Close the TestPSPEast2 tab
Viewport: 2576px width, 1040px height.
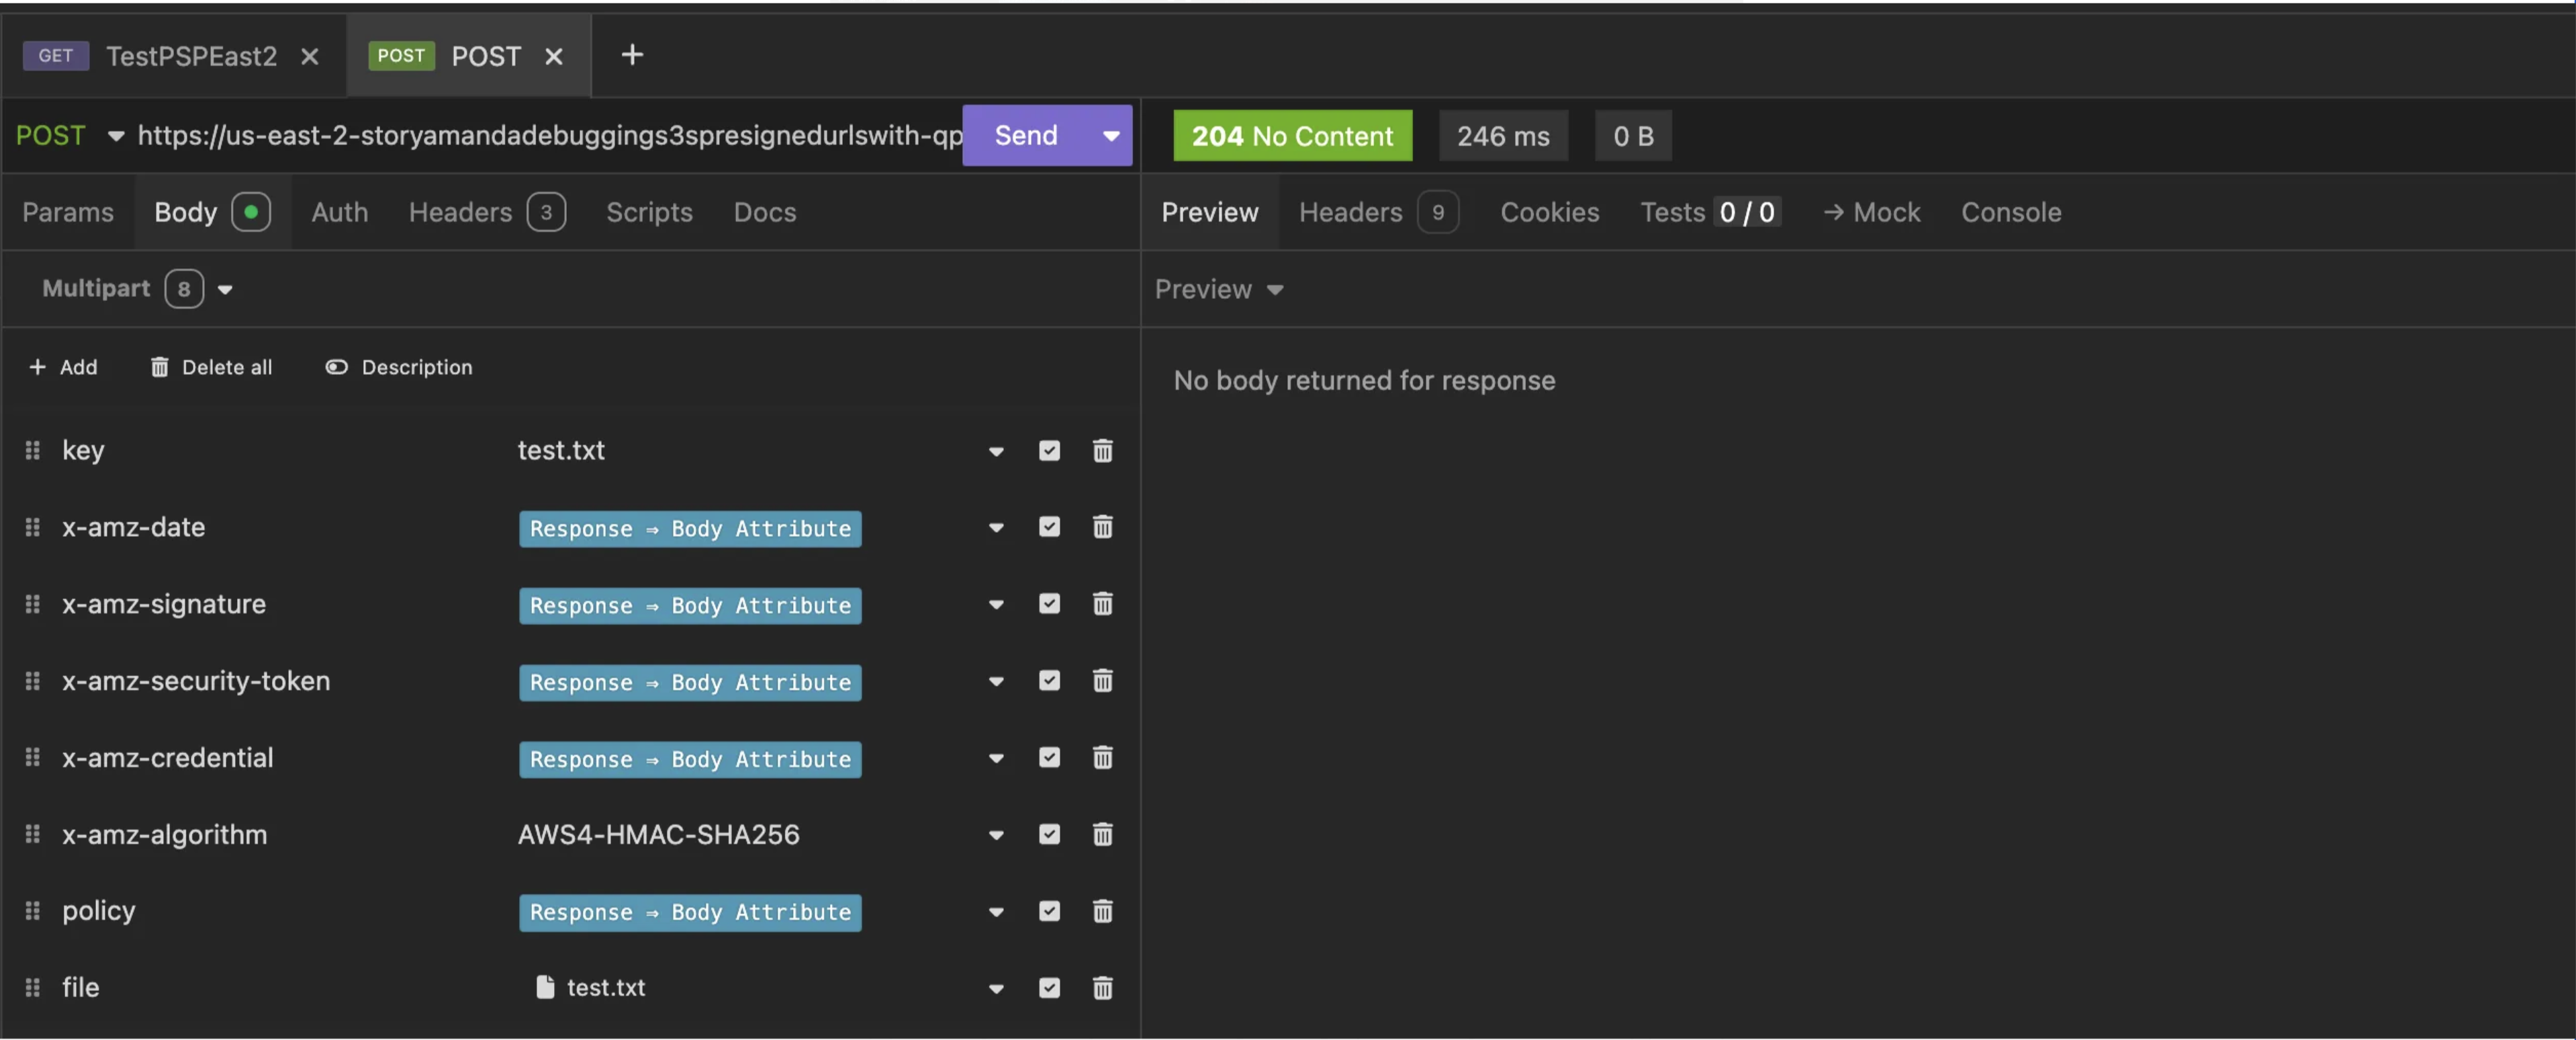point(310,56)
